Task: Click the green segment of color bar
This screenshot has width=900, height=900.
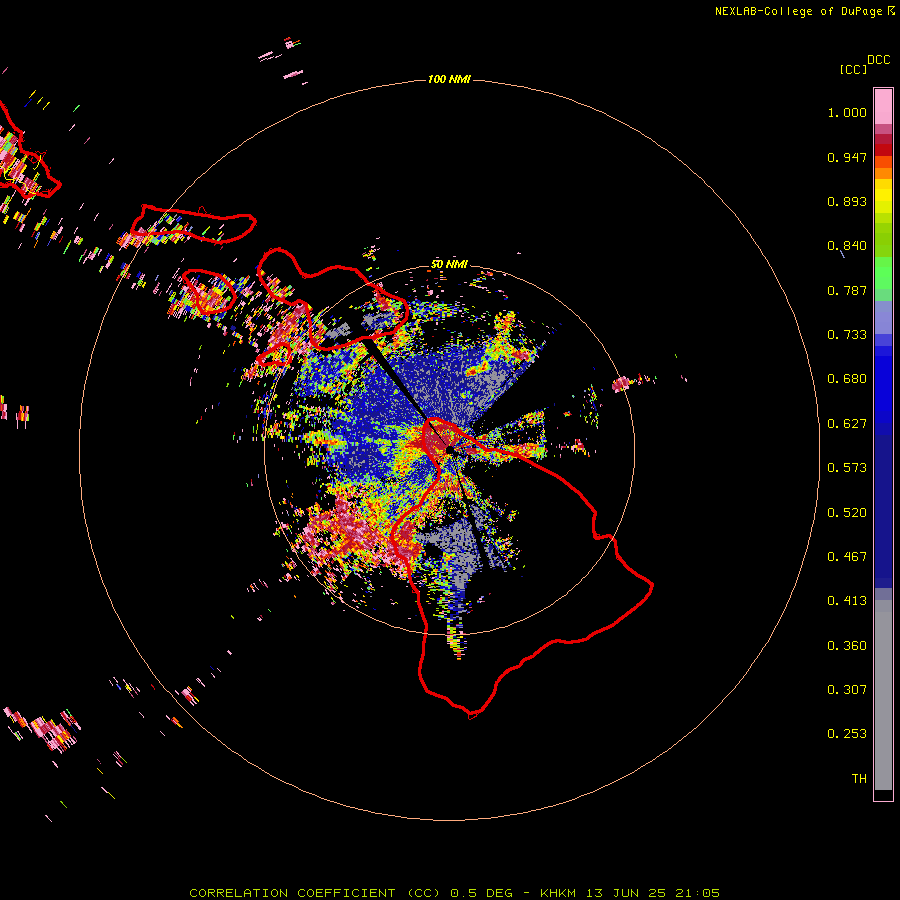Action: [883, 273]
